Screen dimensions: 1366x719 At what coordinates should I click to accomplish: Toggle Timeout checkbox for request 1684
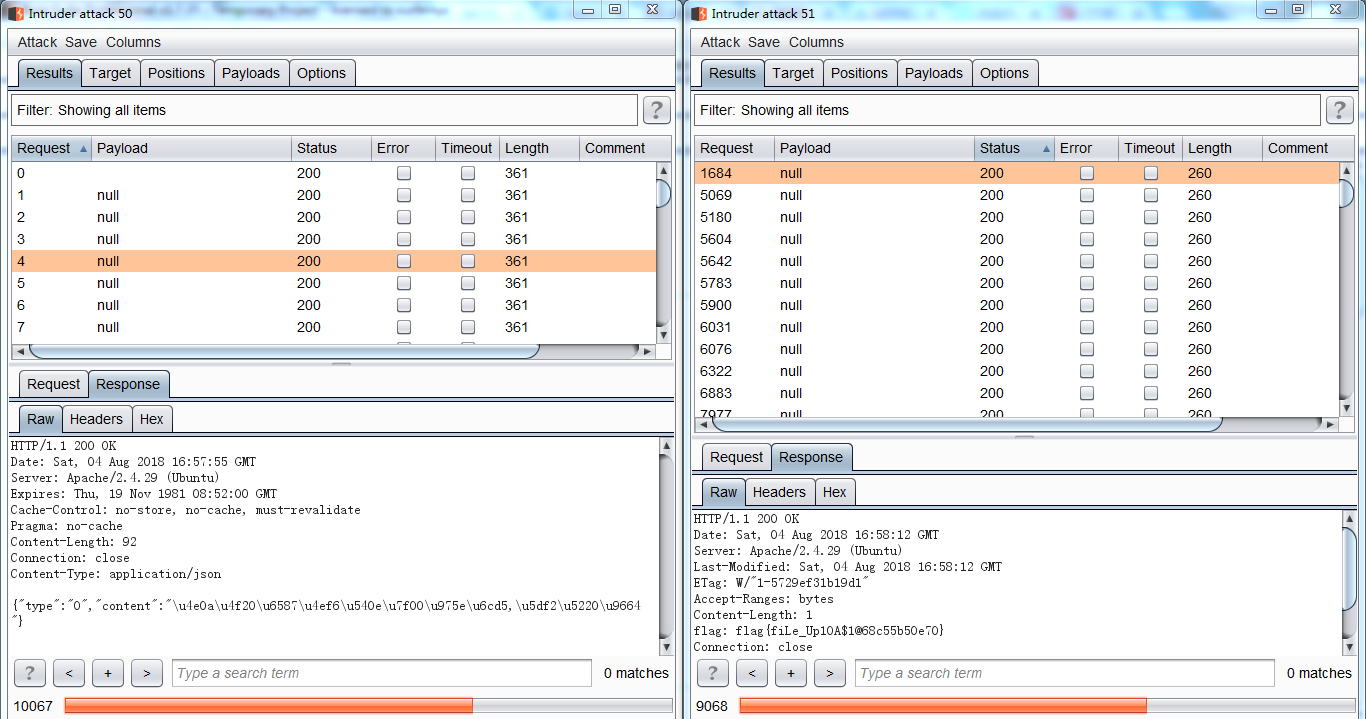coord(1151,173)
